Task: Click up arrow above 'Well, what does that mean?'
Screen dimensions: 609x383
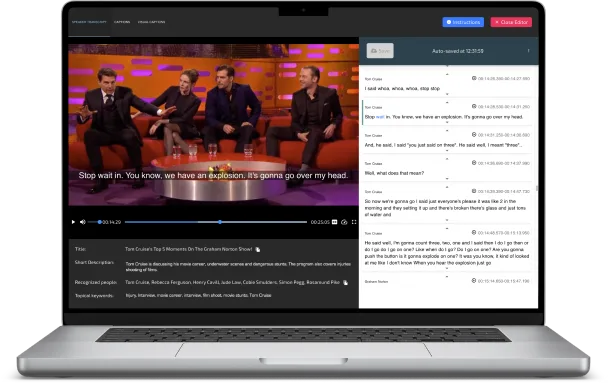Action: point(447,159)
